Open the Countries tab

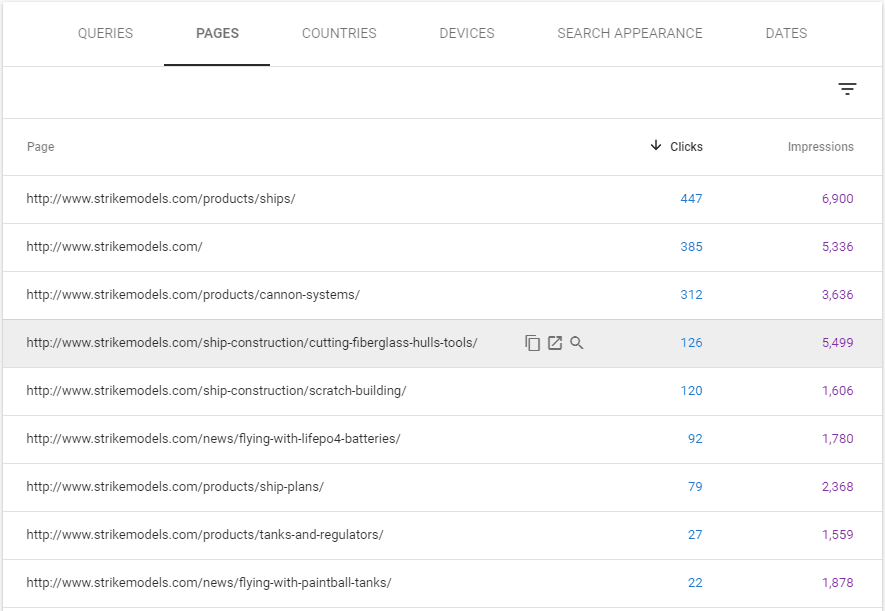click(339, 33)
